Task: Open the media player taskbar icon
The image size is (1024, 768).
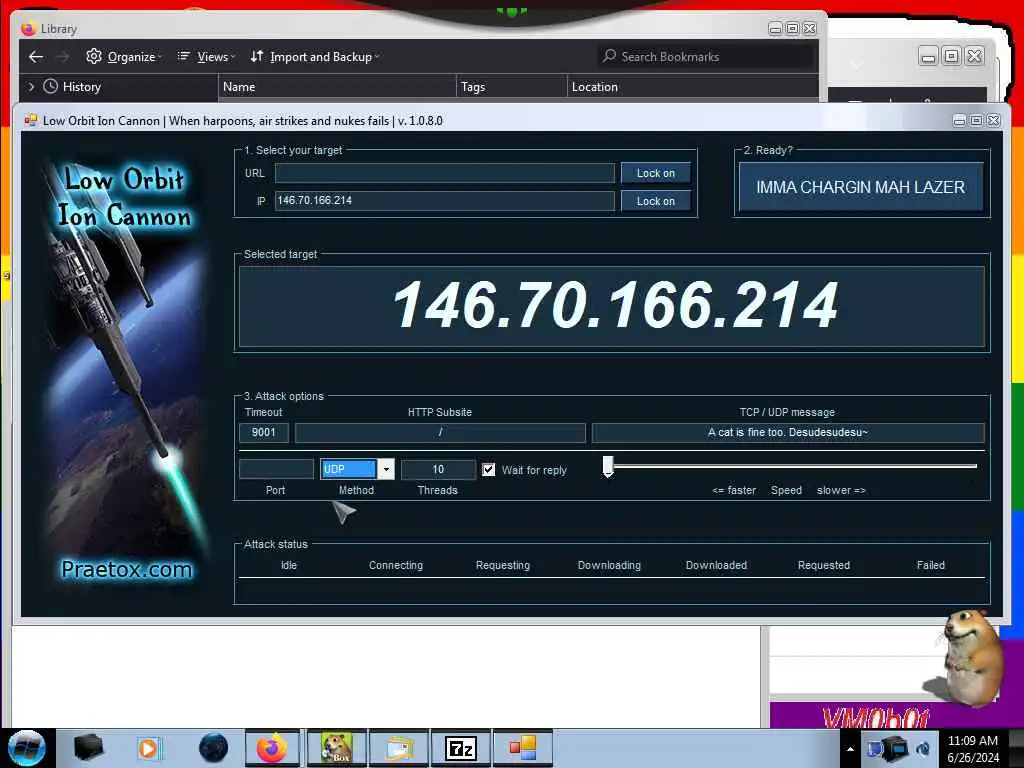Action: point(149,748)
